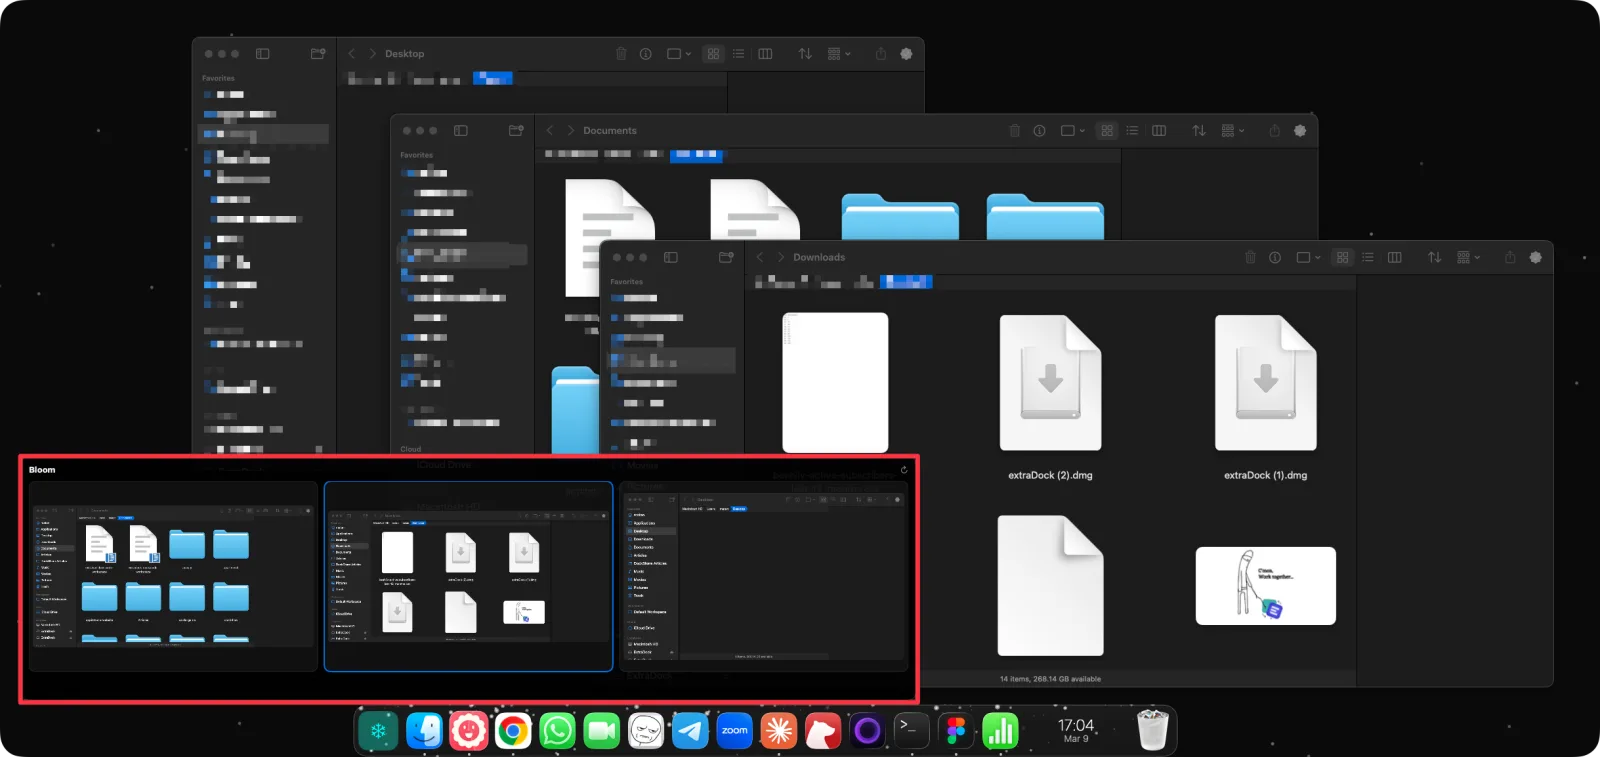
Task: Create a new folder in the Desktop window
Action: [318, 53]
